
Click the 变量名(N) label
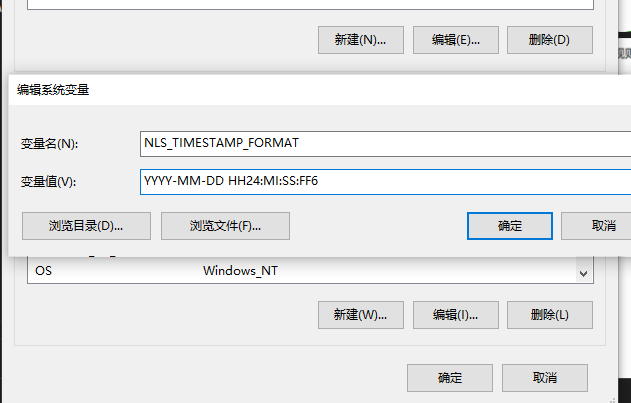(x=49, y=144)
